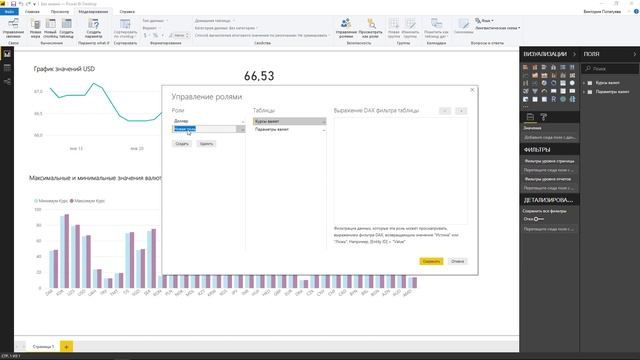Select the funnel visual icon
This screenshot has width=640, height=360.
pos(535,91)
